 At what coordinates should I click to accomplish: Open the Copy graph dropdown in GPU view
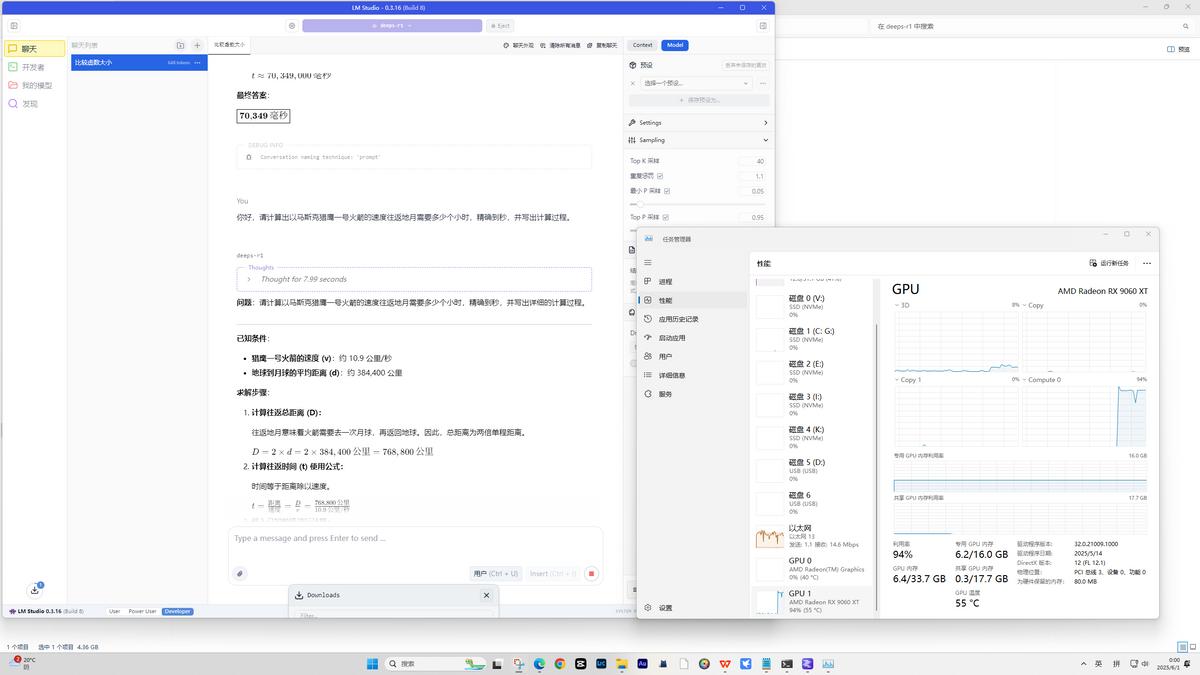point(1032,305)
